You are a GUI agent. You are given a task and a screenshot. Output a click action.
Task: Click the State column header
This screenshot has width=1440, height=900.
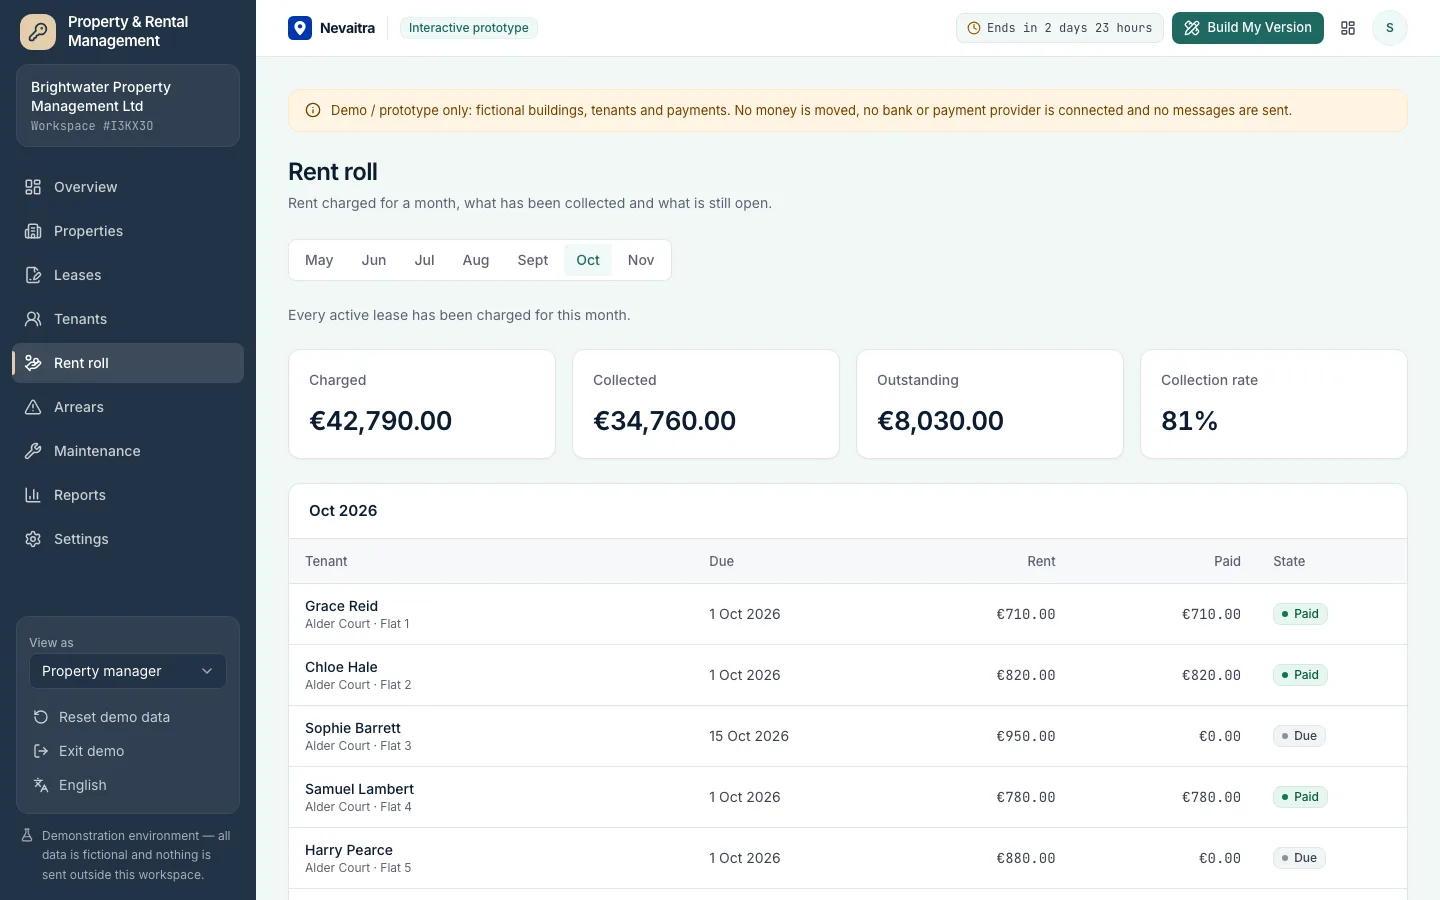pos(1289,561)
